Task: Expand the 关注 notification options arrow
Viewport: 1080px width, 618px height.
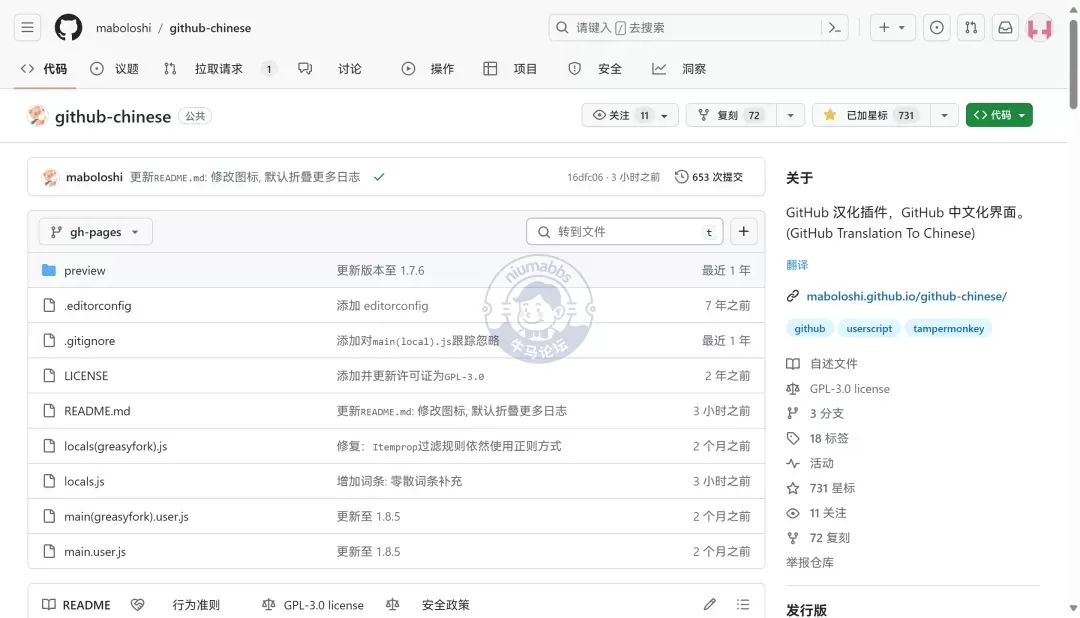Action: 665,115
